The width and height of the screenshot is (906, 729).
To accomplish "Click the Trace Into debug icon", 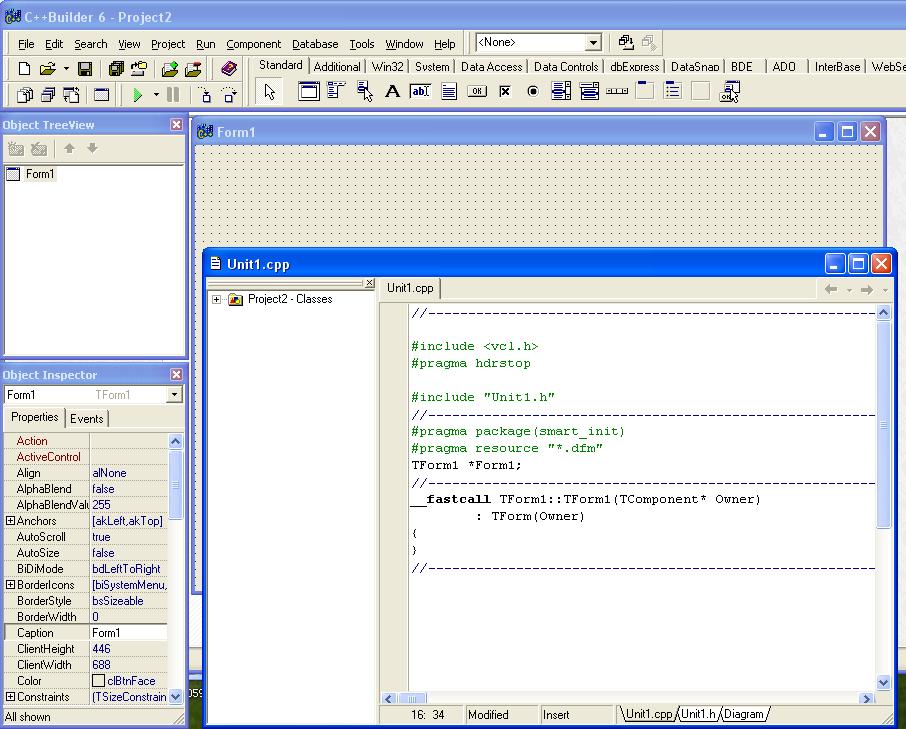I will [205, 94].
